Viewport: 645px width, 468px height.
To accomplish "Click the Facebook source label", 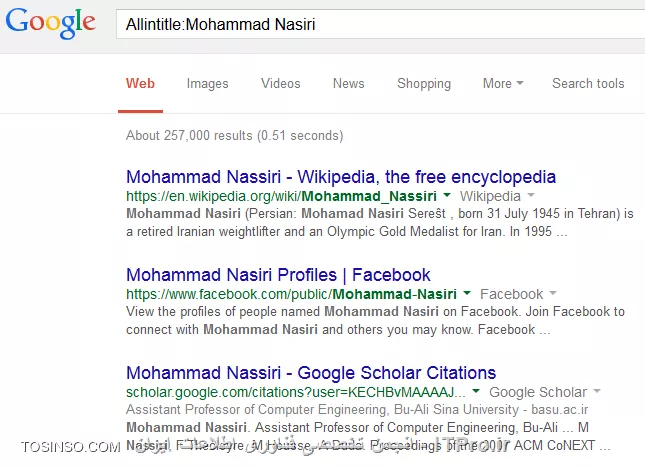I will click(x=511, y=294).
